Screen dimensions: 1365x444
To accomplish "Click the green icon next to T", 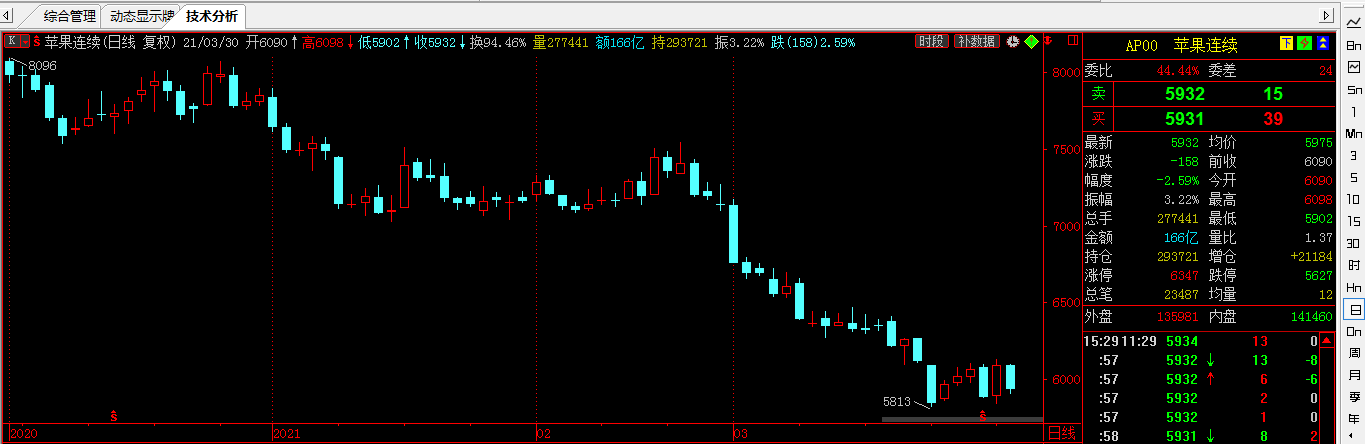I will click(x=1304, y=44).
